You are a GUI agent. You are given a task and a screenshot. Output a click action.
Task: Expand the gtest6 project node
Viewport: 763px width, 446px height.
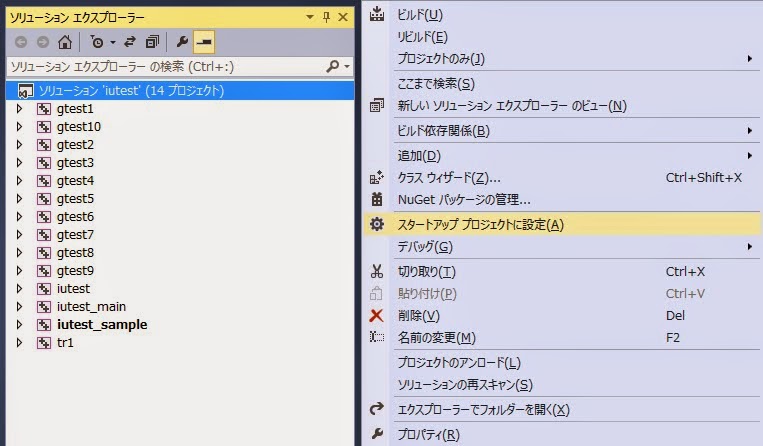click(19, 216)
